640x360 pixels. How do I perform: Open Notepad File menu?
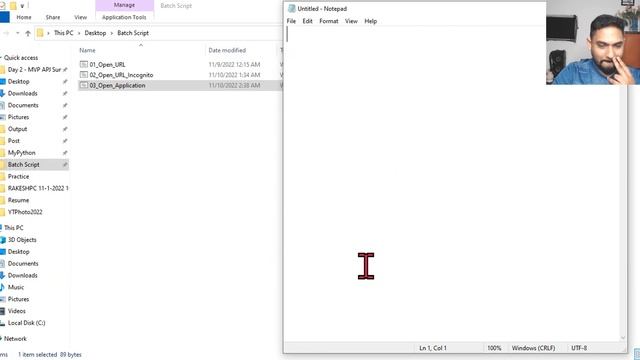pyautogui.click(x=291, y=21)
